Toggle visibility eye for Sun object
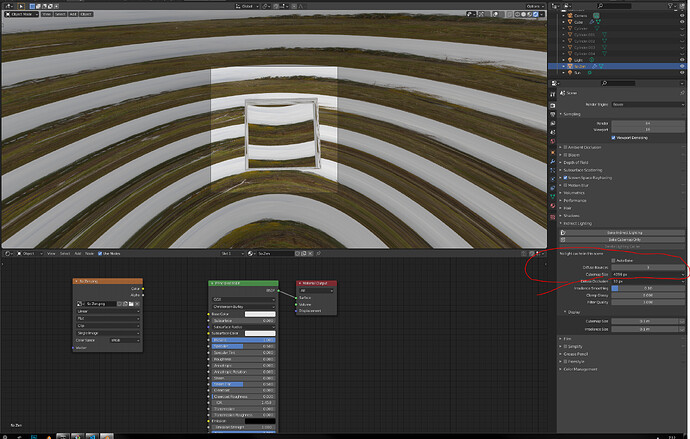The width and height of the screenshot is (690, 439). tap(682, 73)
